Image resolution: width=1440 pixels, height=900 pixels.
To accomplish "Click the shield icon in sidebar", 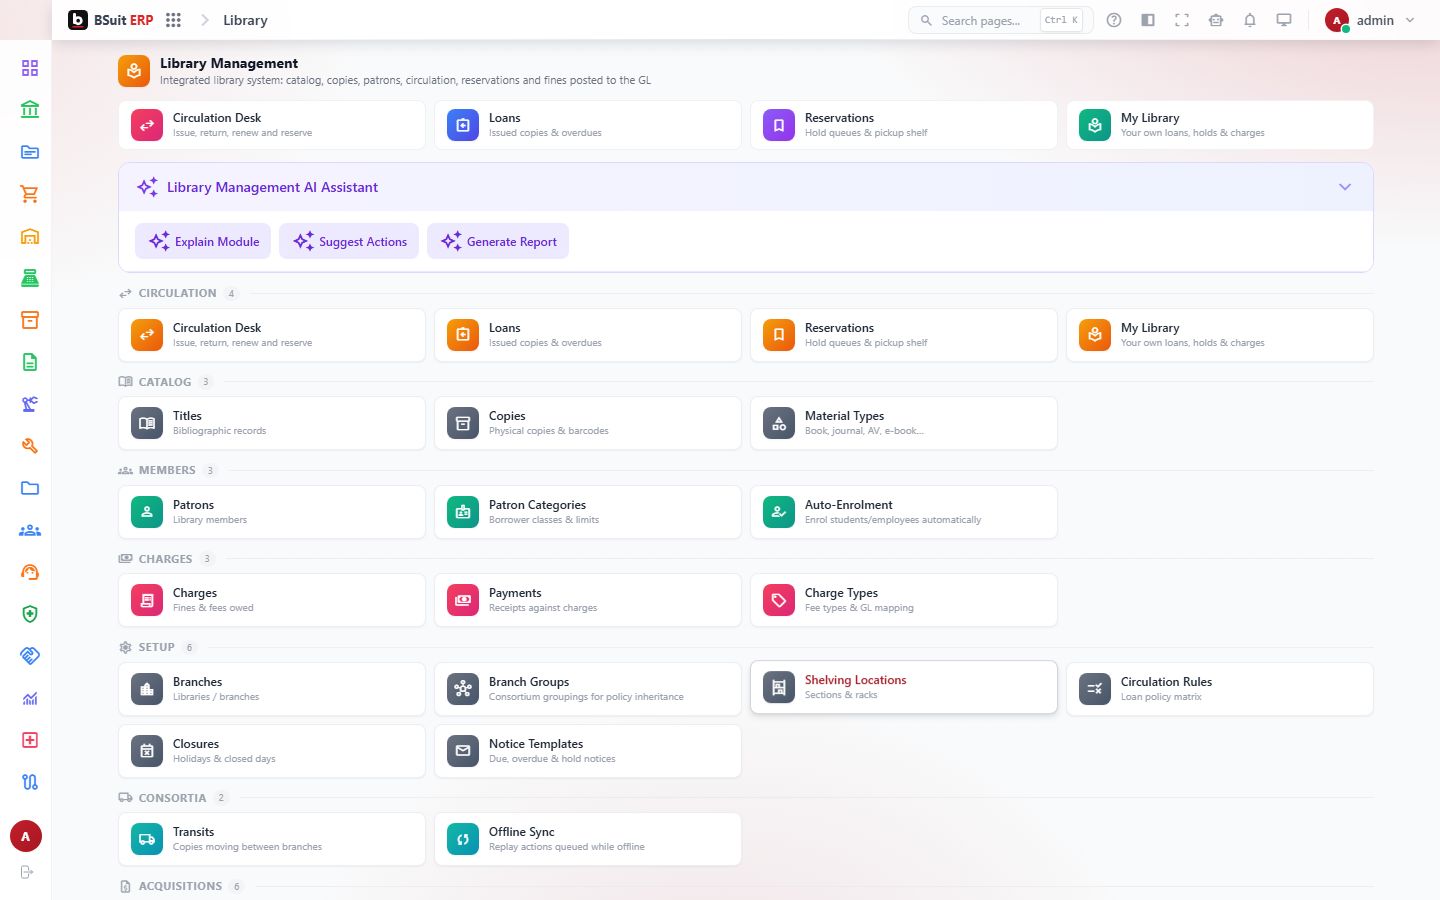I will click(30, 614).
